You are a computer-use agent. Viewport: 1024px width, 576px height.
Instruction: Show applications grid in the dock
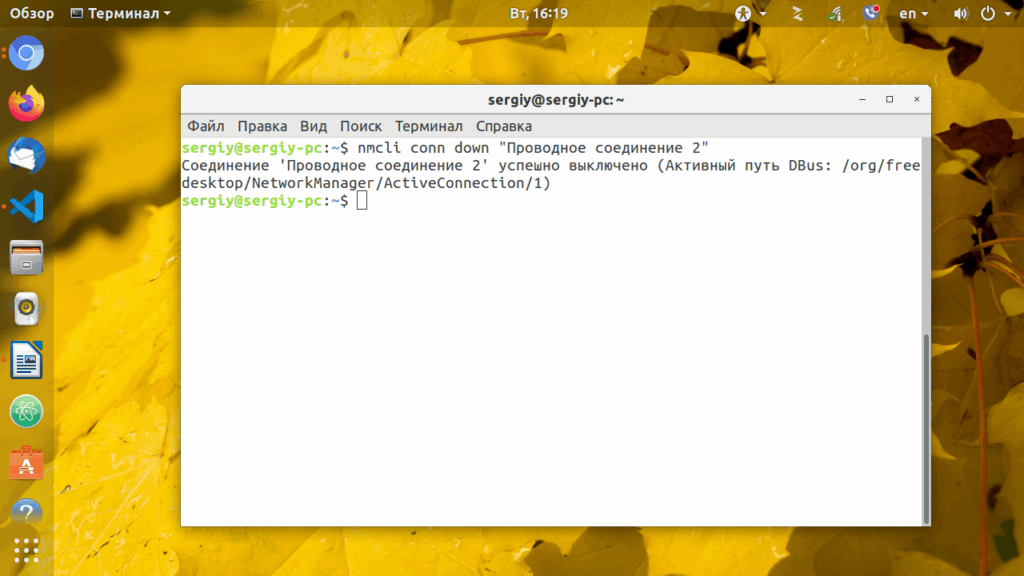(x=26, y=551)
